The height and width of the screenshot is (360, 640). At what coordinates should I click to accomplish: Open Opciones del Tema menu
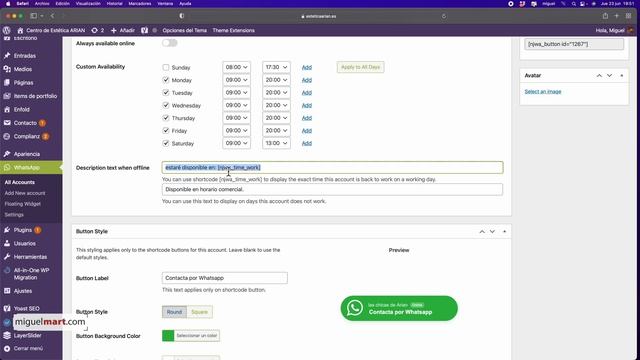(x=184, y=30)
